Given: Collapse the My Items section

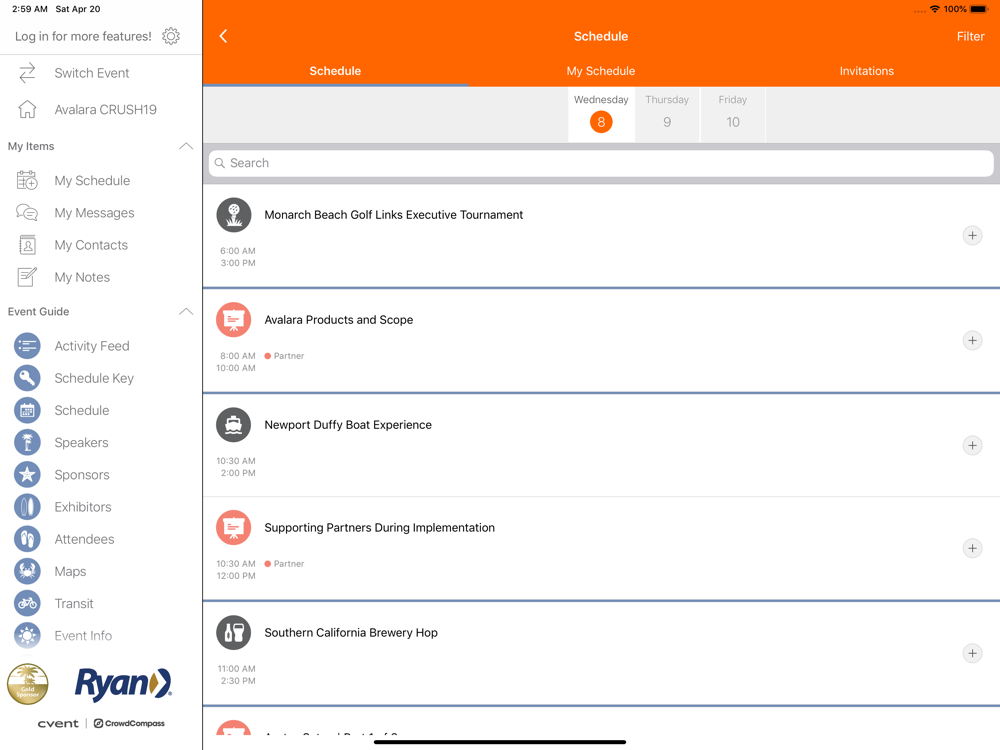Looking at the screenshot, I should (x=186, y=146).
